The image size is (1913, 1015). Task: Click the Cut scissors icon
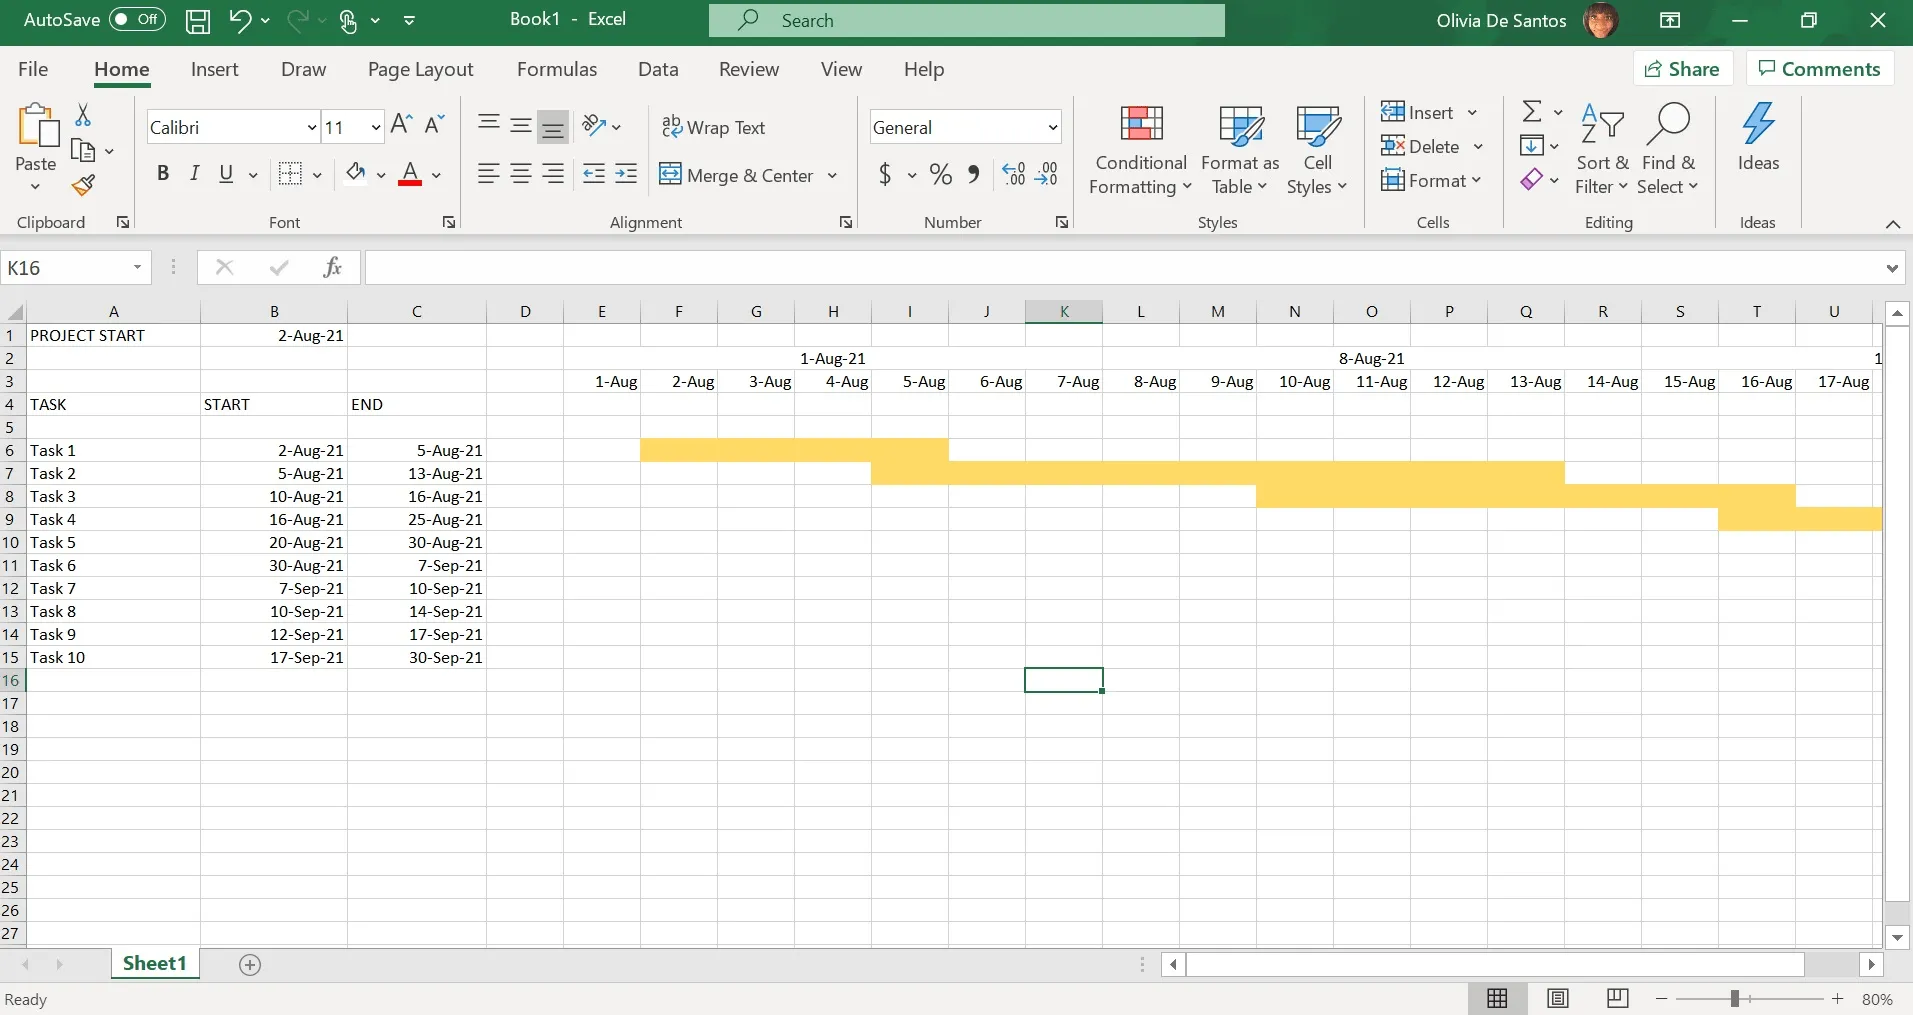point(83,116)
